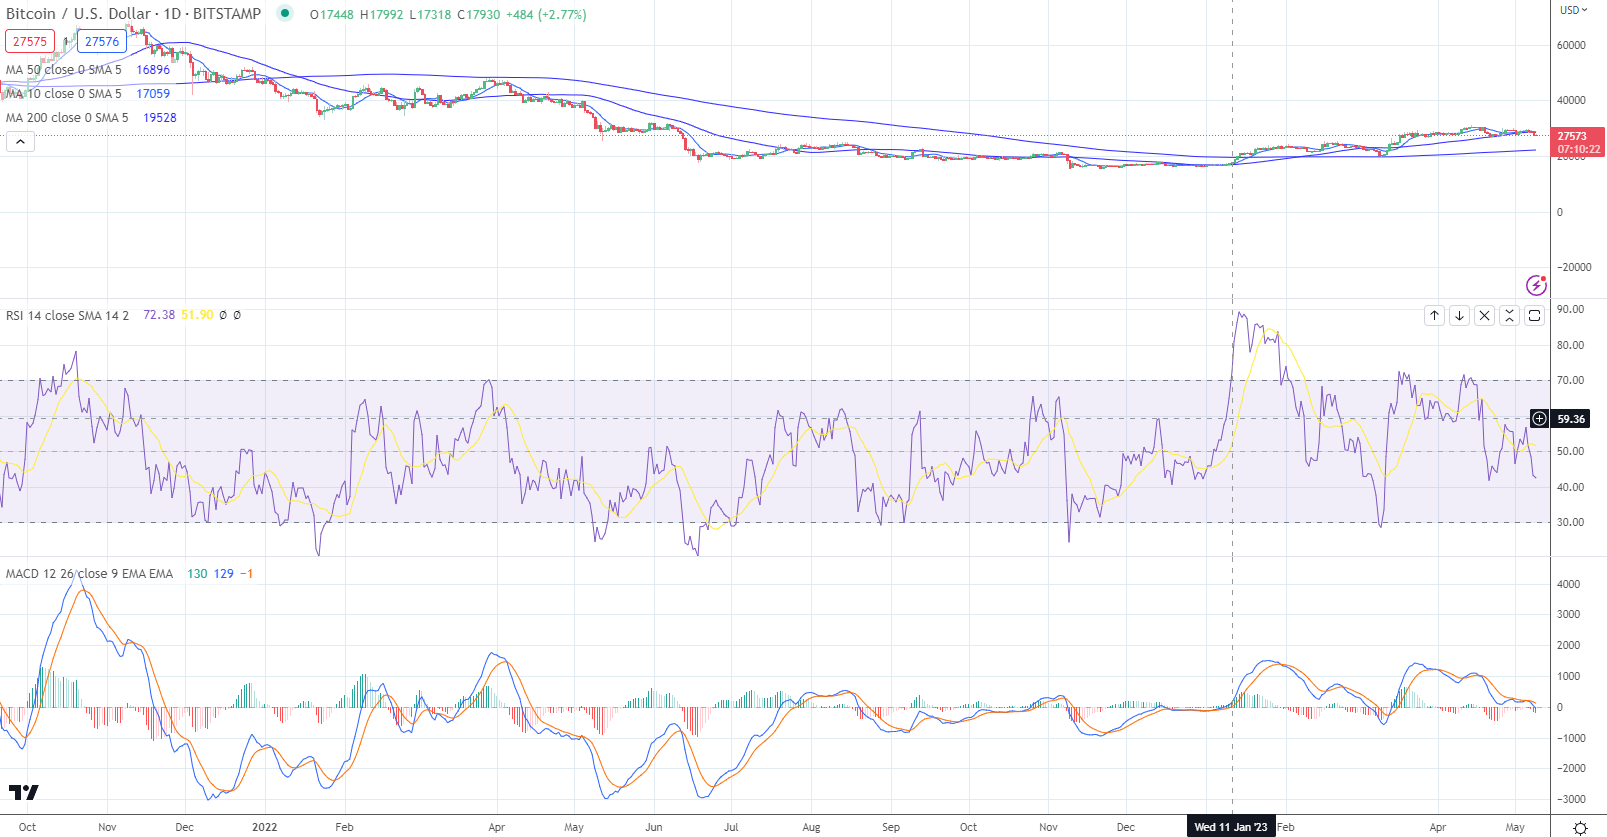Click the Wed 11 Jan '23 date label
This screenshot has height=837, width=1607.
1230,827
